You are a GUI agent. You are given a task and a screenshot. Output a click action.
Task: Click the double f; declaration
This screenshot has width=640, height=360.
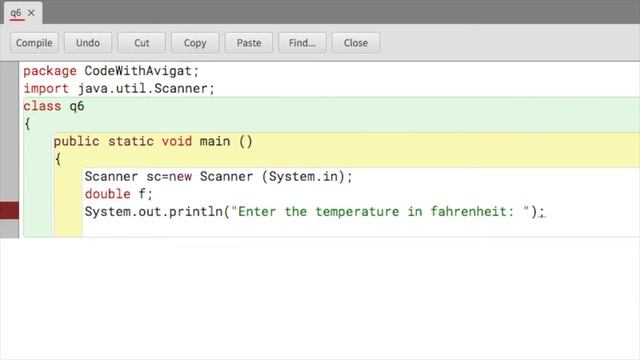click(119, 194)
